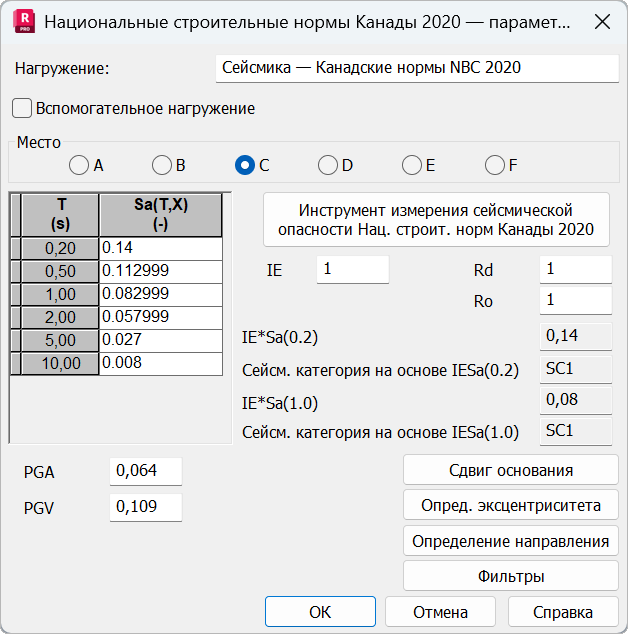Click the PGA input field
The width and height of the screenshot is (628, 634).
pyautogui.click(x=146, y=471)
